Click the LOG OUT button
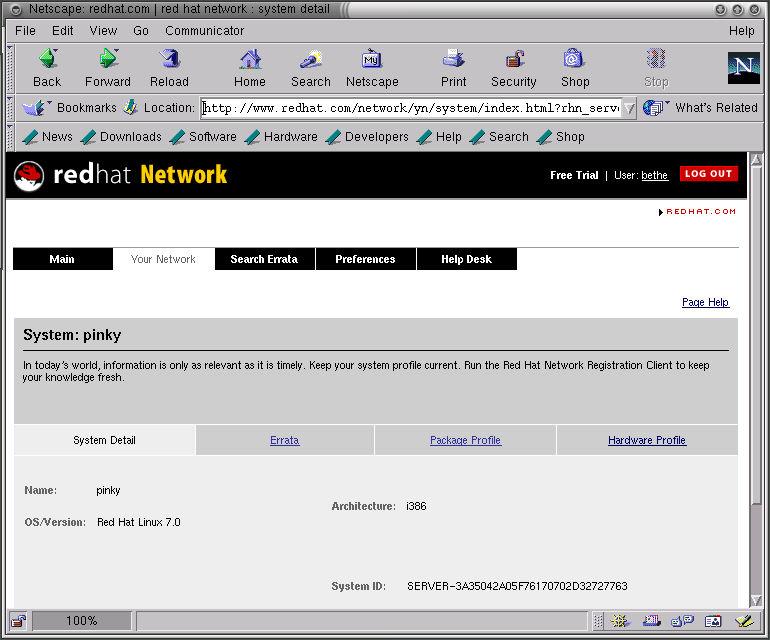This screenshot has height=640, width=770. click(x=708, y=174)
